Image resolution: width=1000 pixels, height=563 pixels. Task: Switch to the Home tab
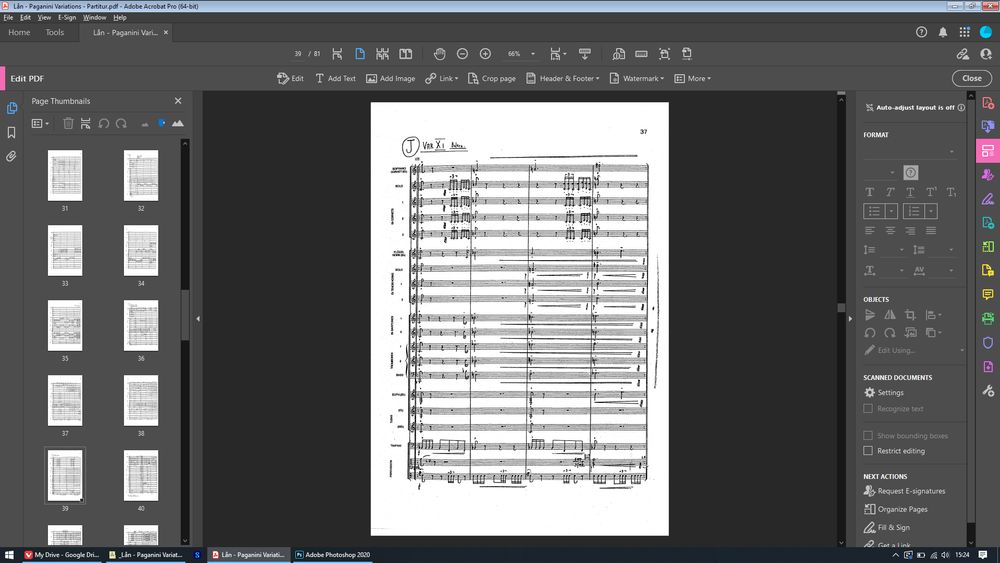19,33
